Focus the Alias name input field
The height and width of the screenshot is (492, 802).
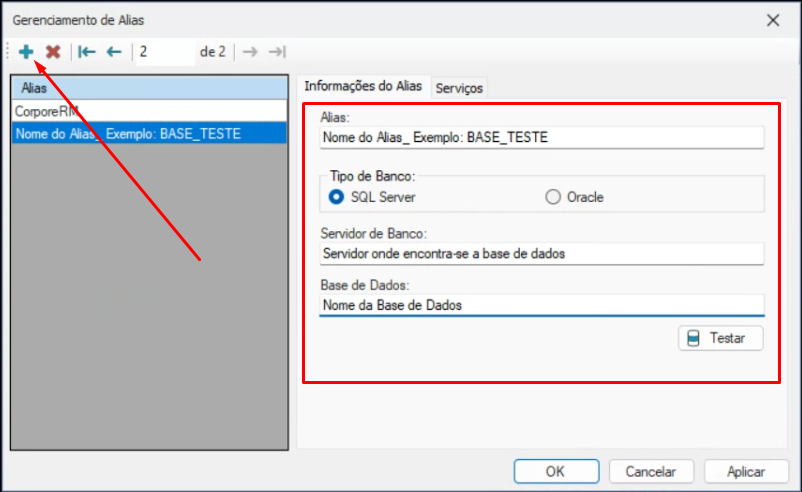coord(542,137)
